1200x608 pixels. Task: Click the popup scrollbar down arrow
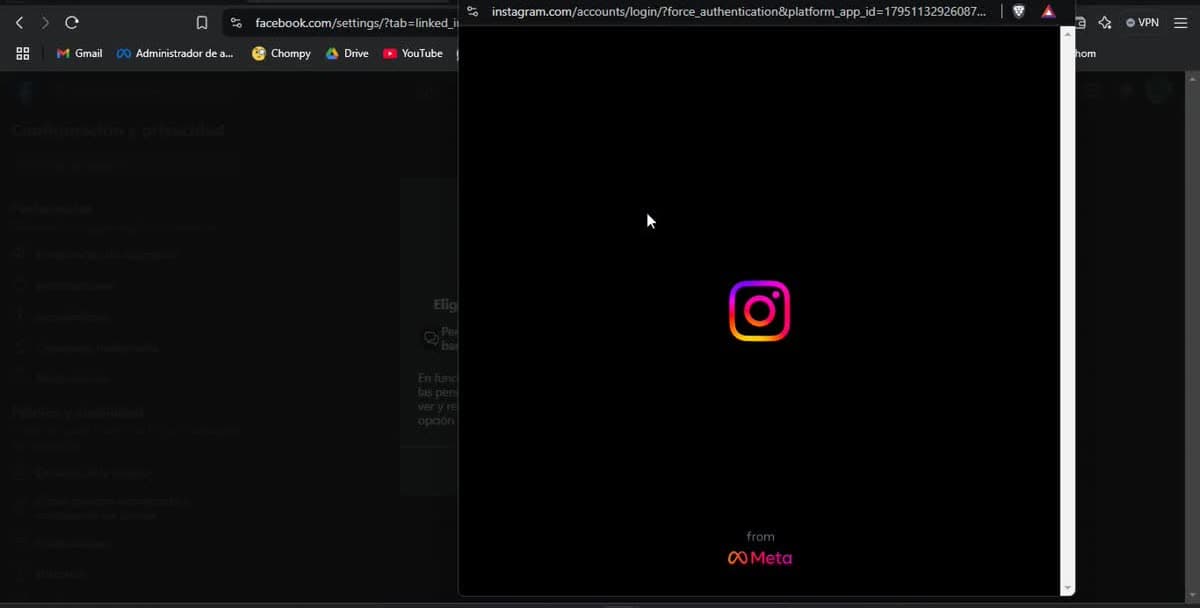pos(1068,589)
